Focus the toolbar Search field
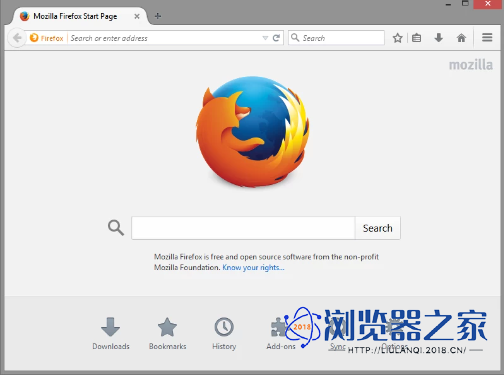The image size is (504, 376). pyautogui.click(x=336, y=38)
